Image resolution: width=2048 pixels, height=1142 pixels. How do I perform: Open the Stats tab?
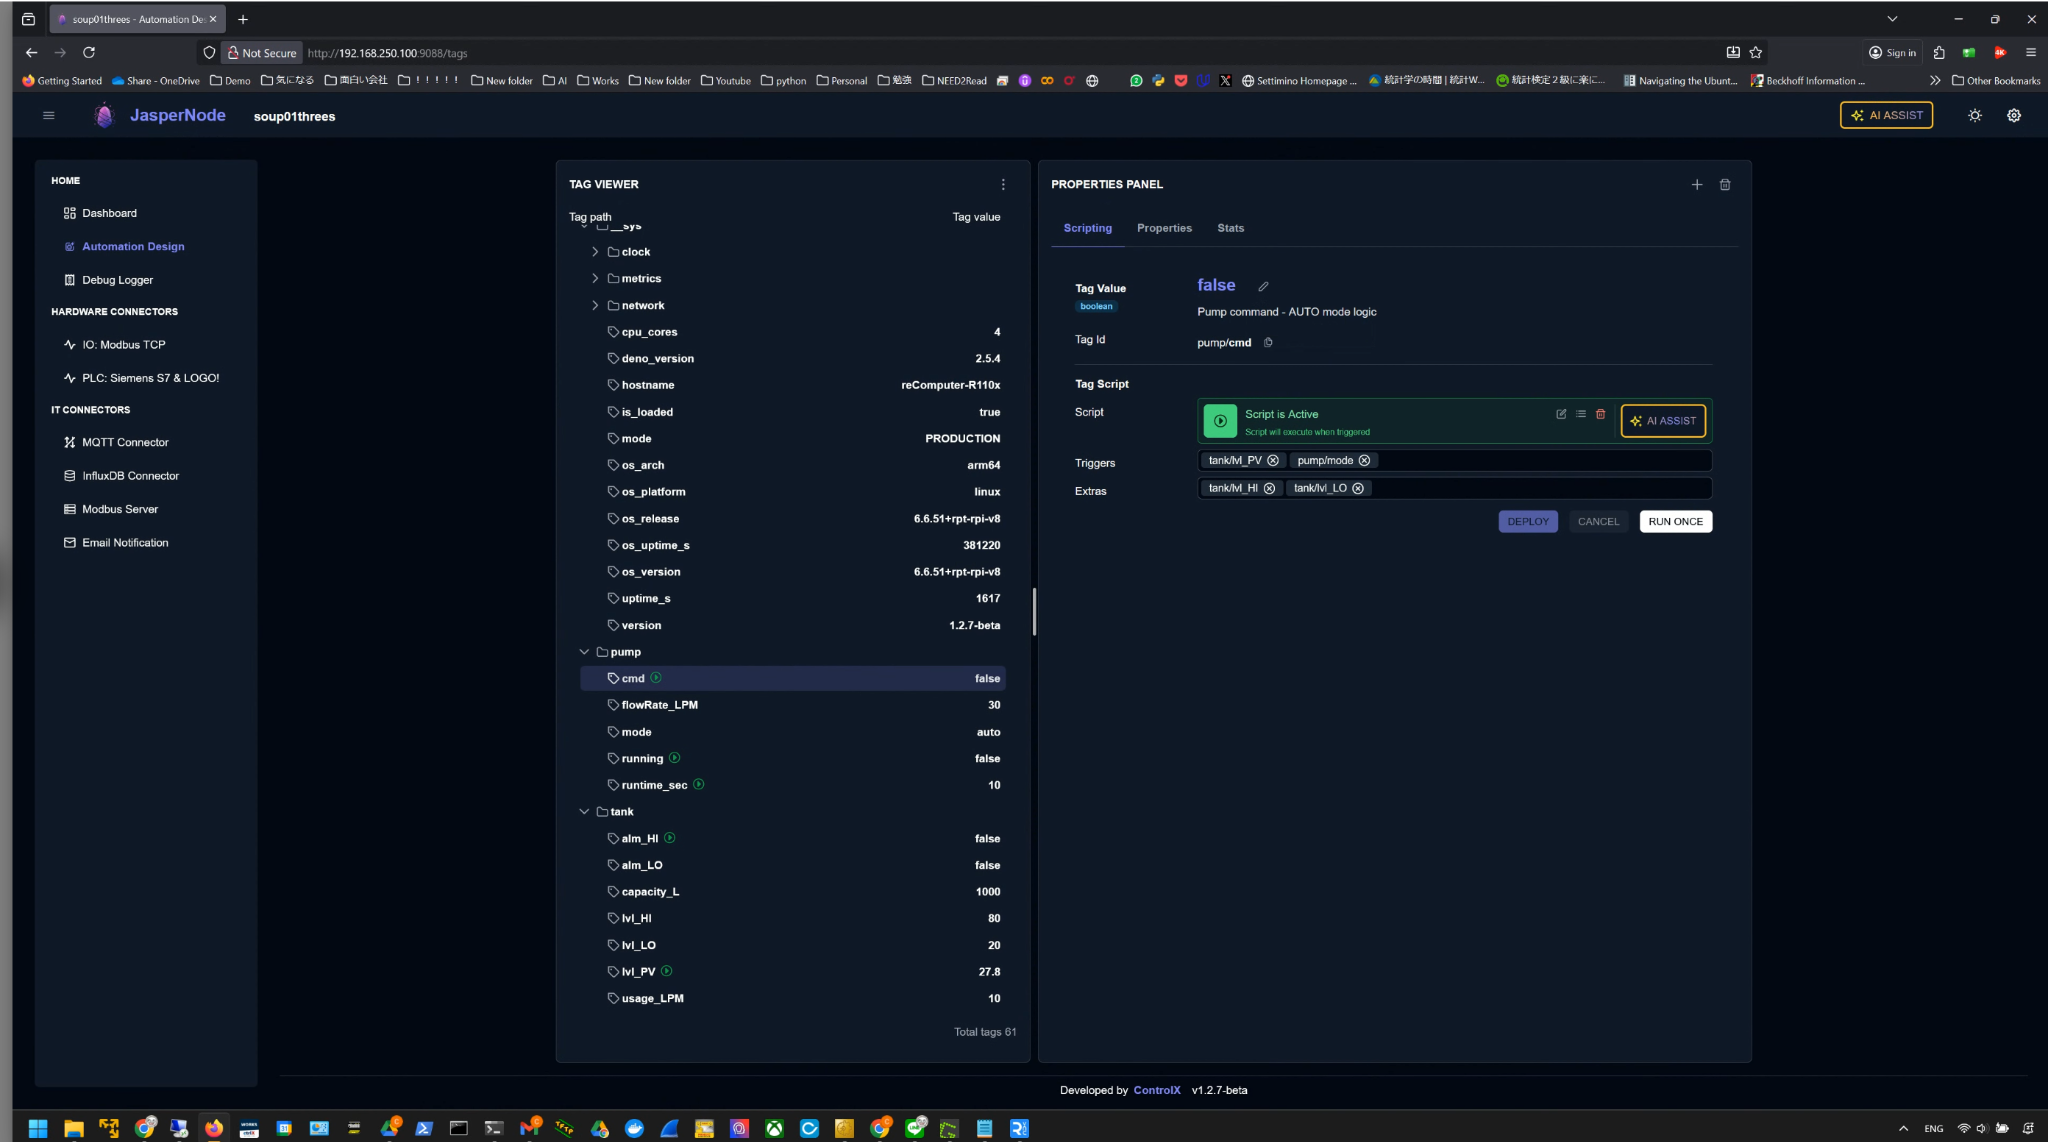point(1230,229)
